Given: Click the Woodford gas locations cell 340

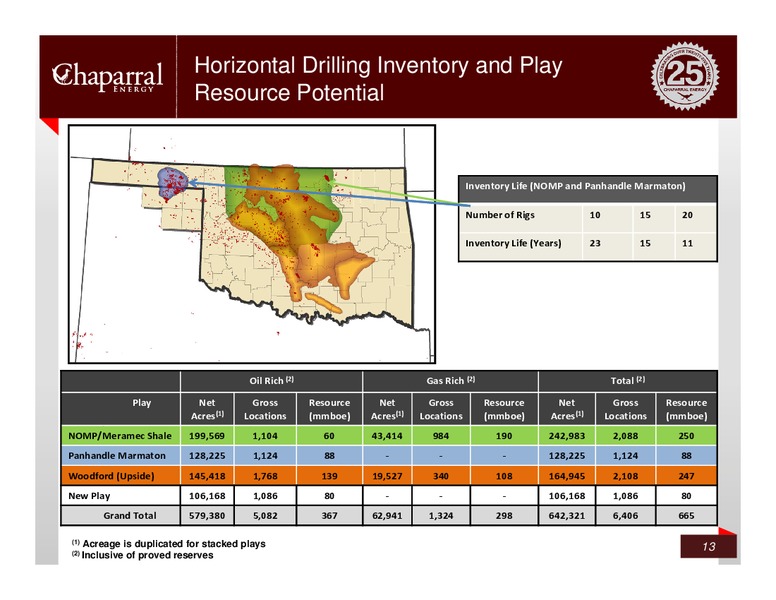Looking at the screenshot, I should pos(440,476).
